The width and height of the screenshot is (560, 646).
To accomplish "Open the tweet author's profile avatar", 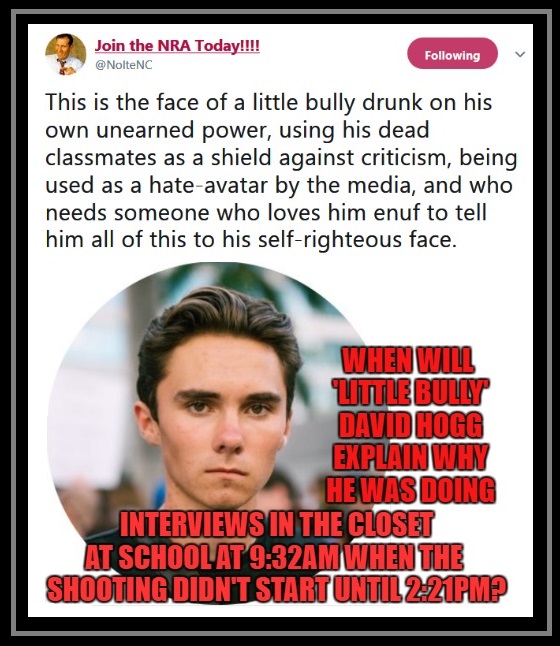I will click(x=66, y=54).
